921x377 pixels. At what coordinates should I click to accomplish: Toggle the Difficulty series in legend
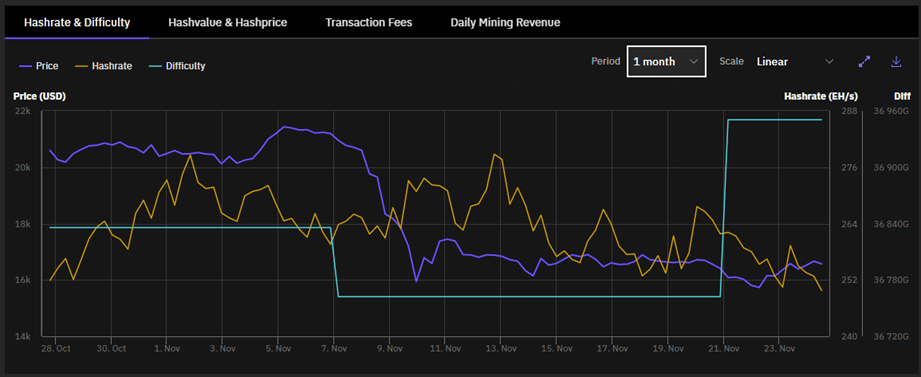coord(177,66)
